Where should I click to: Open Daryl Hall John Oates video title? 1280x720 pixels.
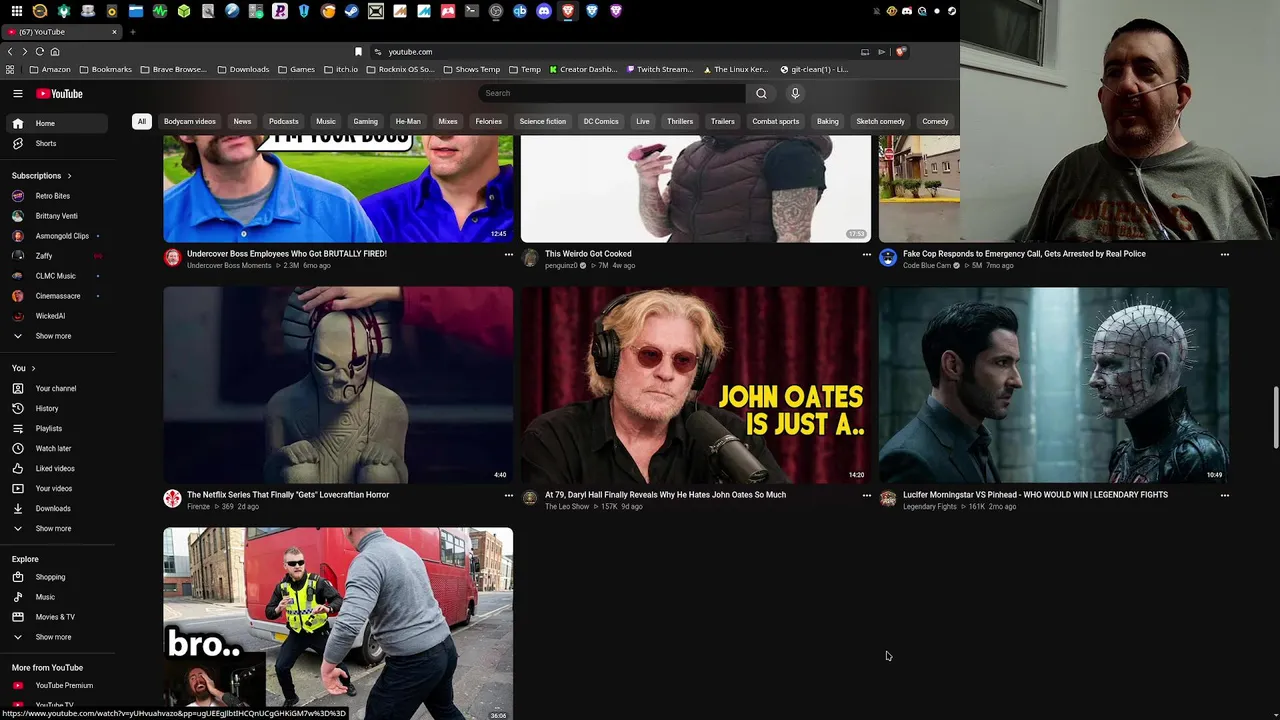665,495
